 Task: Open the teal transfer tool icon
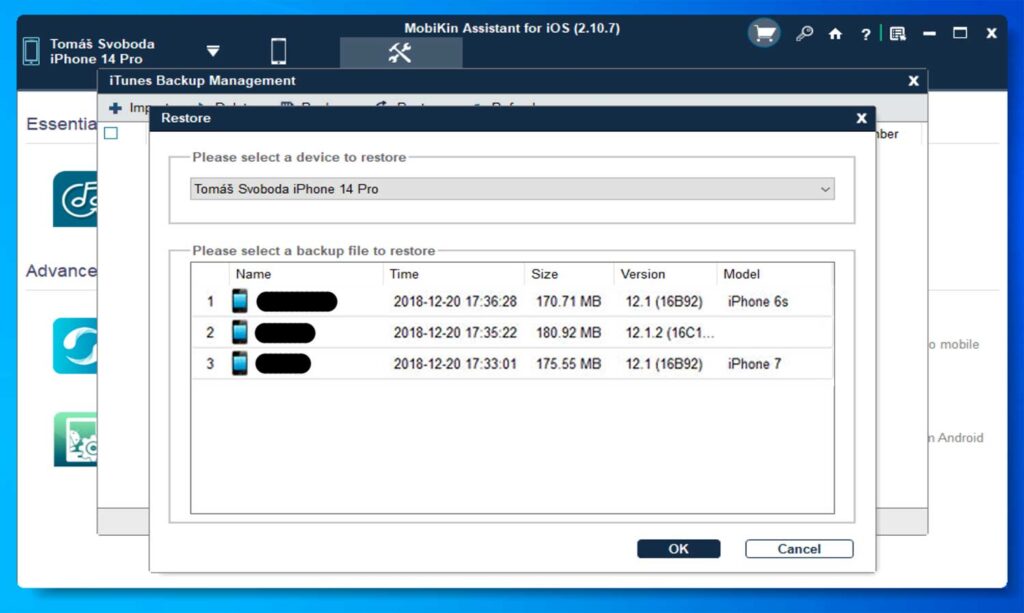(75, 346)
